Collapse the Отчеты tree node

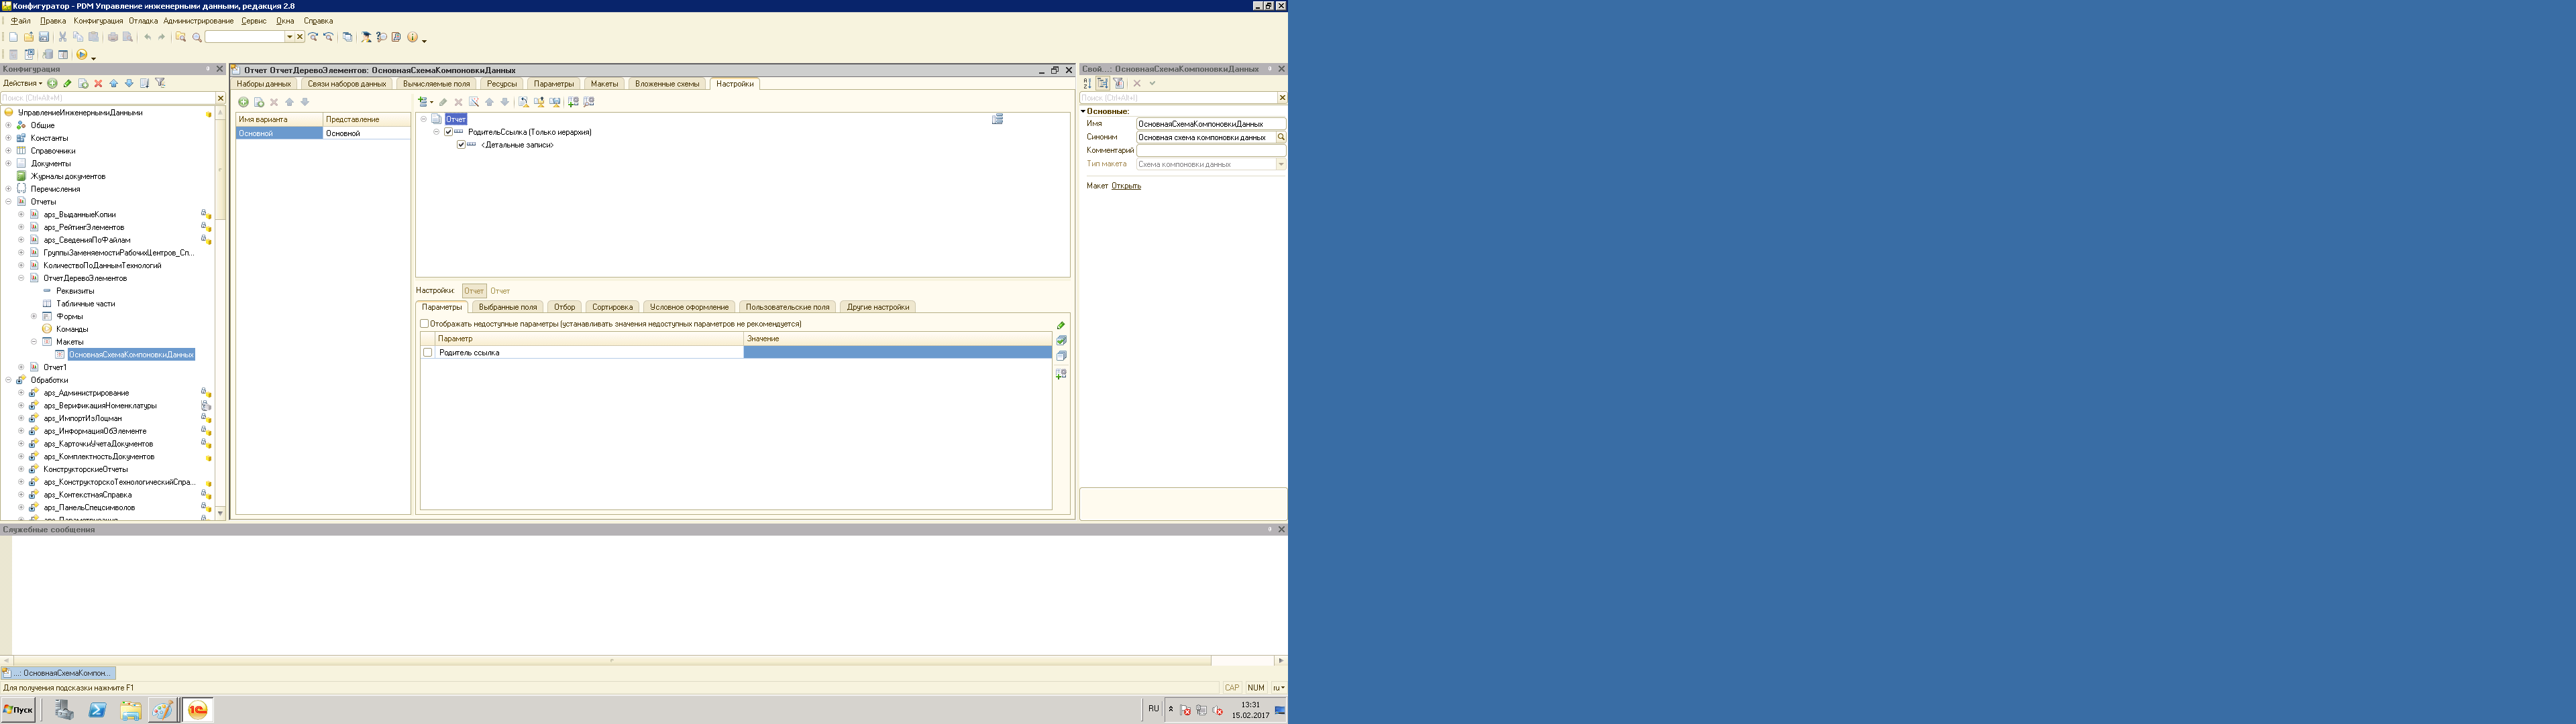[x=9, y=202]
